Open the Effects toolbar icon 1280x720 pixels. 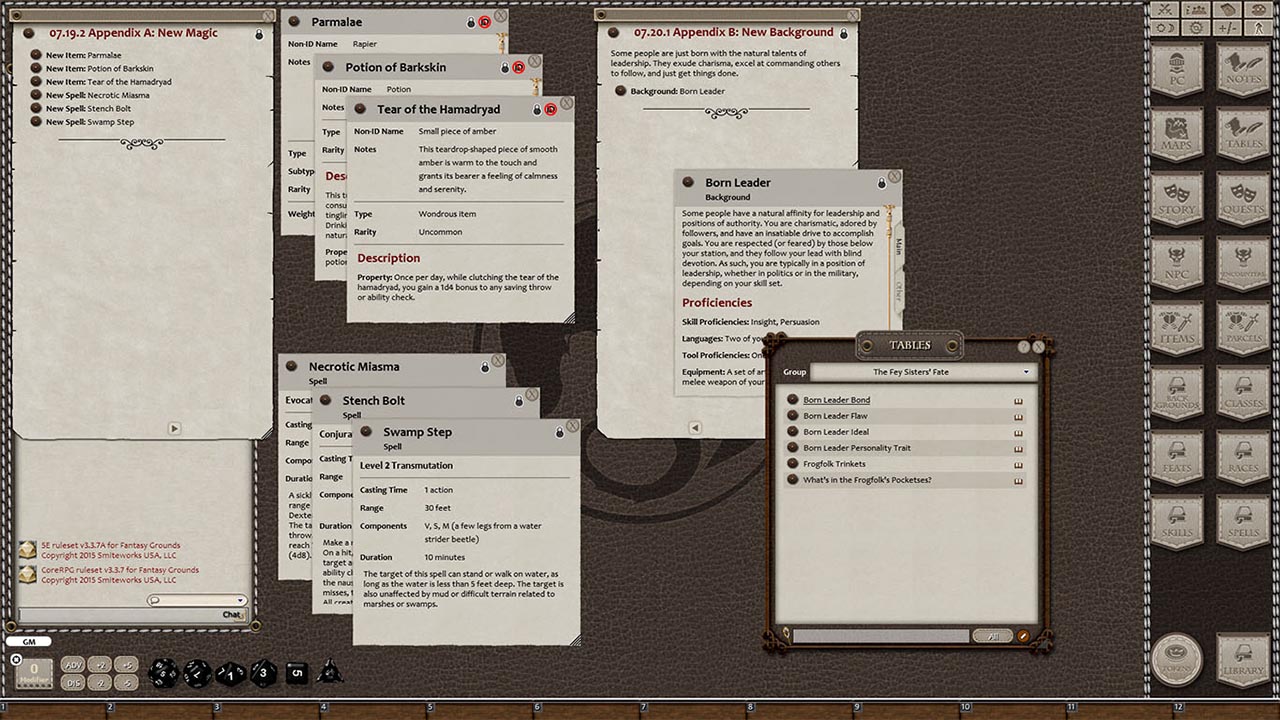click(1259, 28)
